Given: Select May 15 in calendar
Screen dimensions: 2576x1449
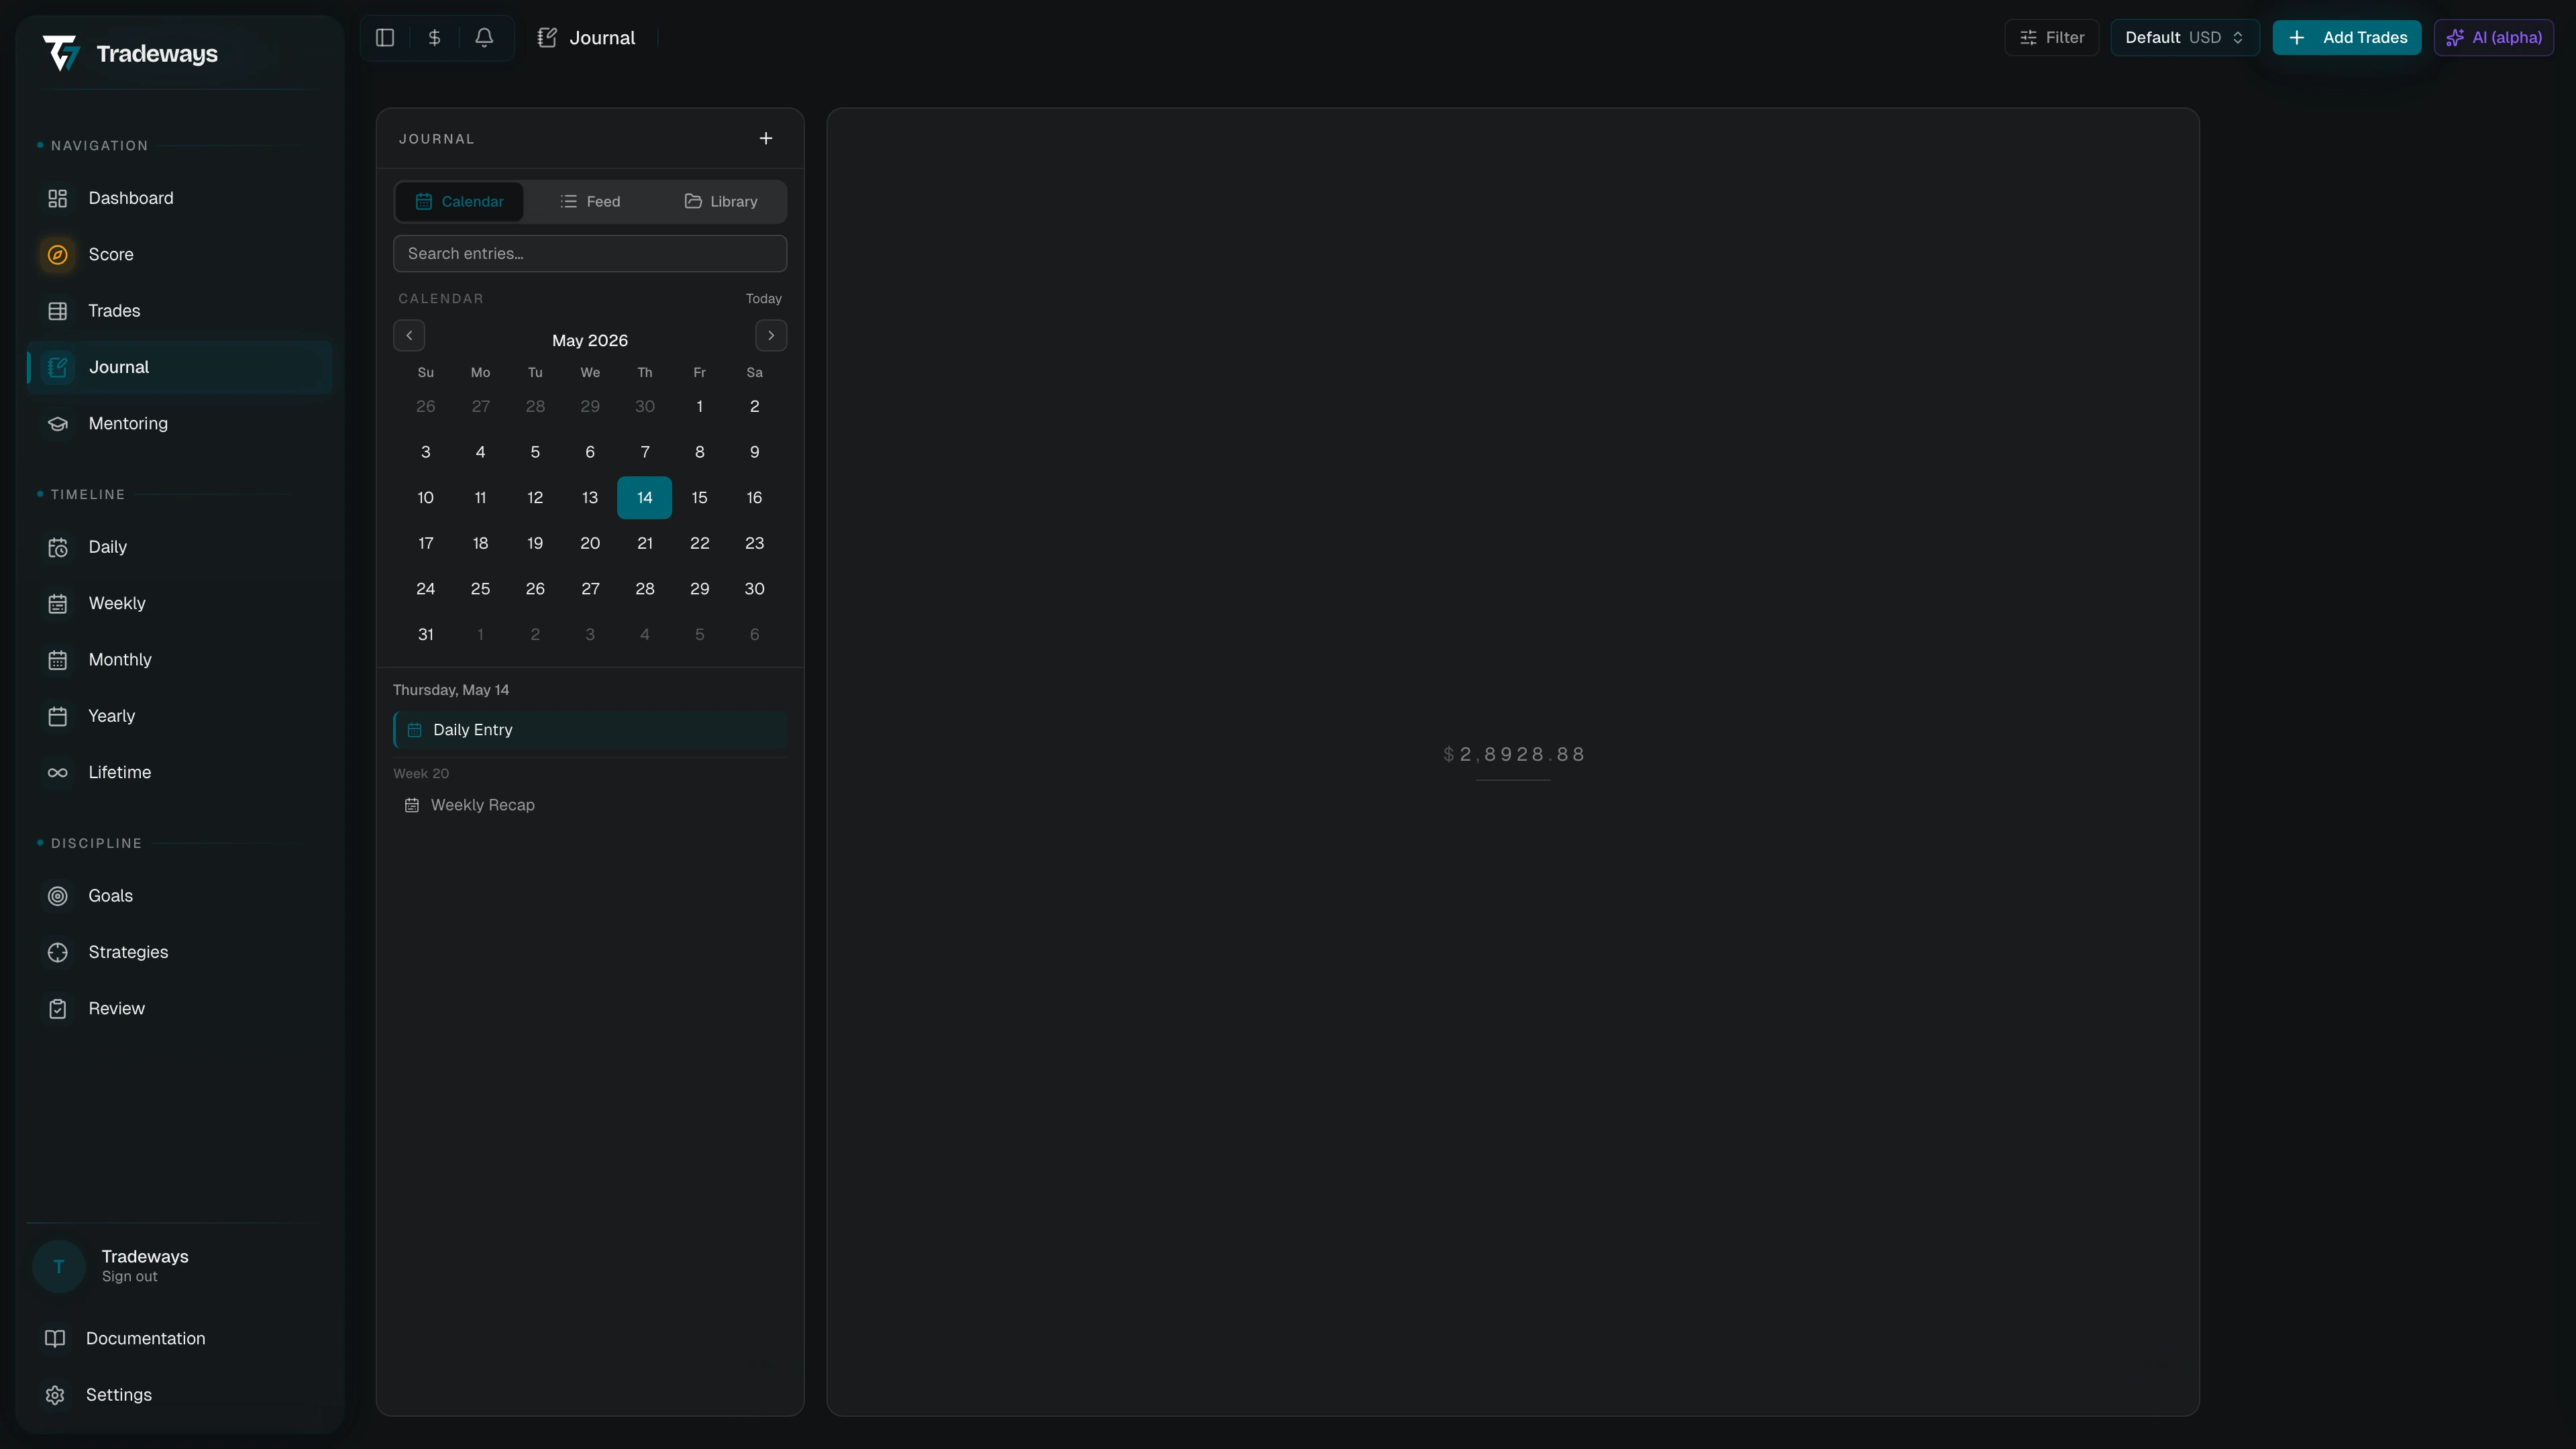Looking at the screenshot, I should tap(700, 498).
